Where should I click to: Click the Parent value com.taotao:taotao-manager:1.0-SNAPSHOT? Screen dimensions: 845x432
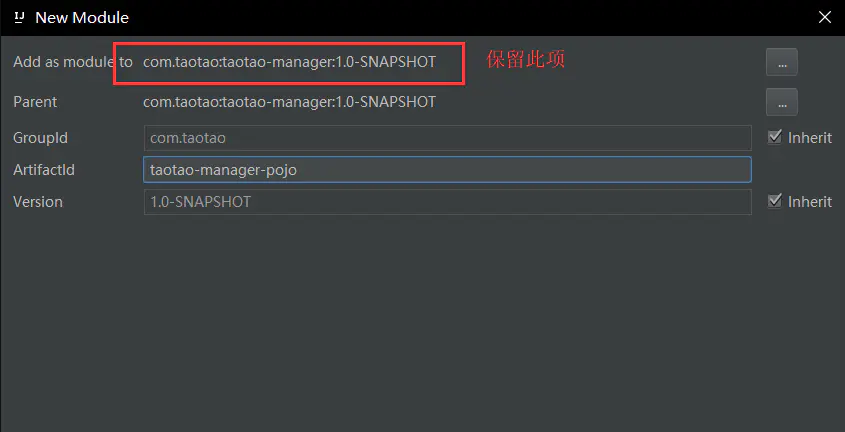coord(289,102)
